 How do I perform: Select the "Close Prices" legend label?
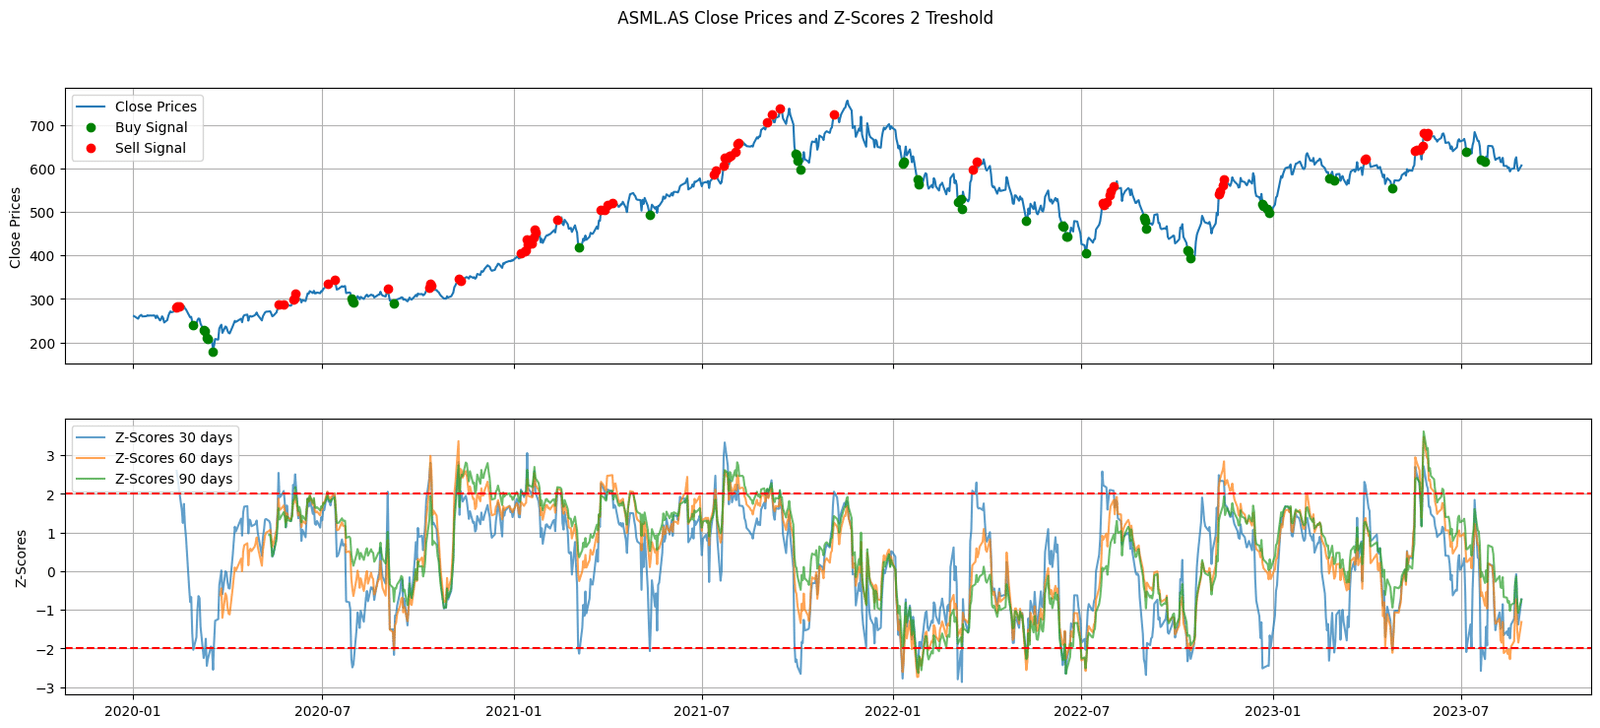(156, 107)
